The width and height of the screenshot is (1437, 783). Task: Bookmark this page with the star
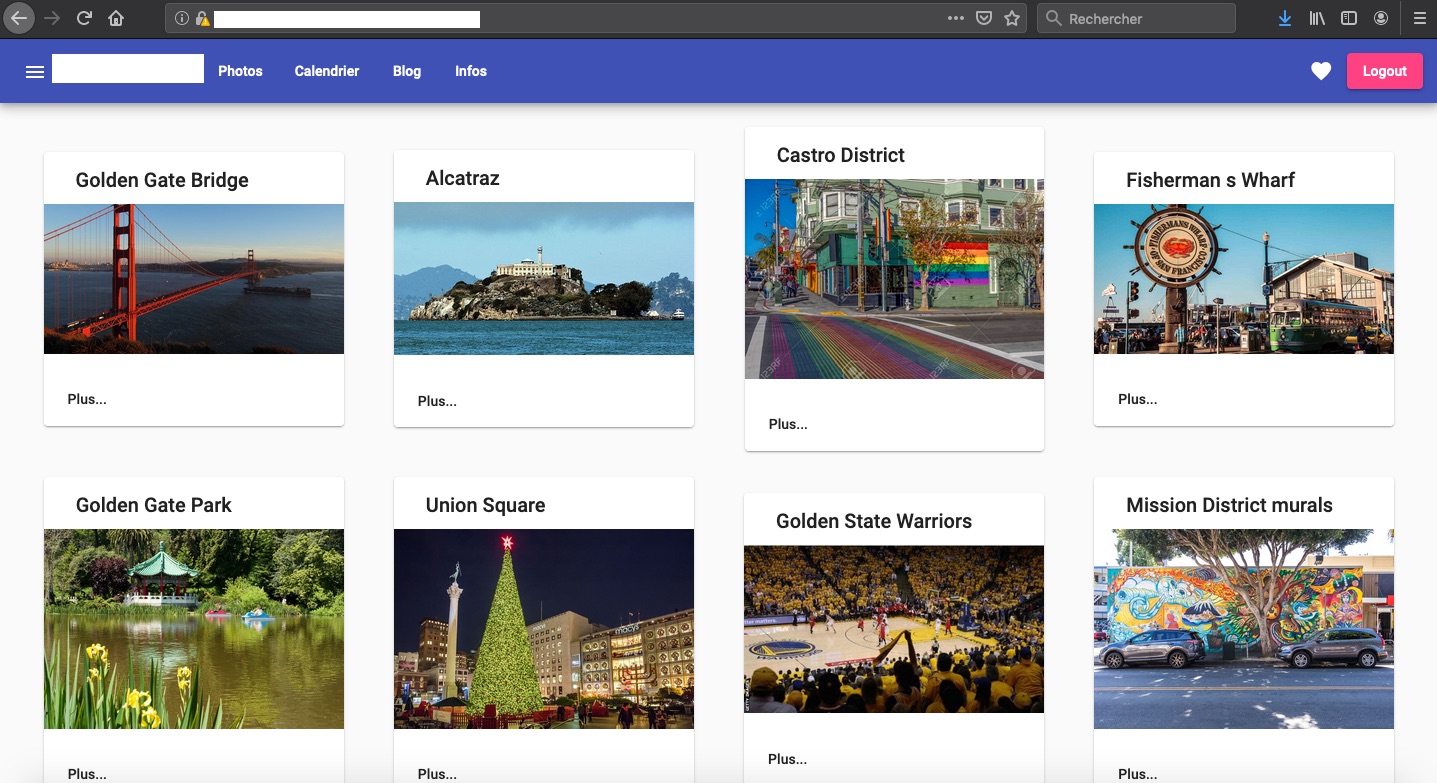click(x=1011, y=17)
